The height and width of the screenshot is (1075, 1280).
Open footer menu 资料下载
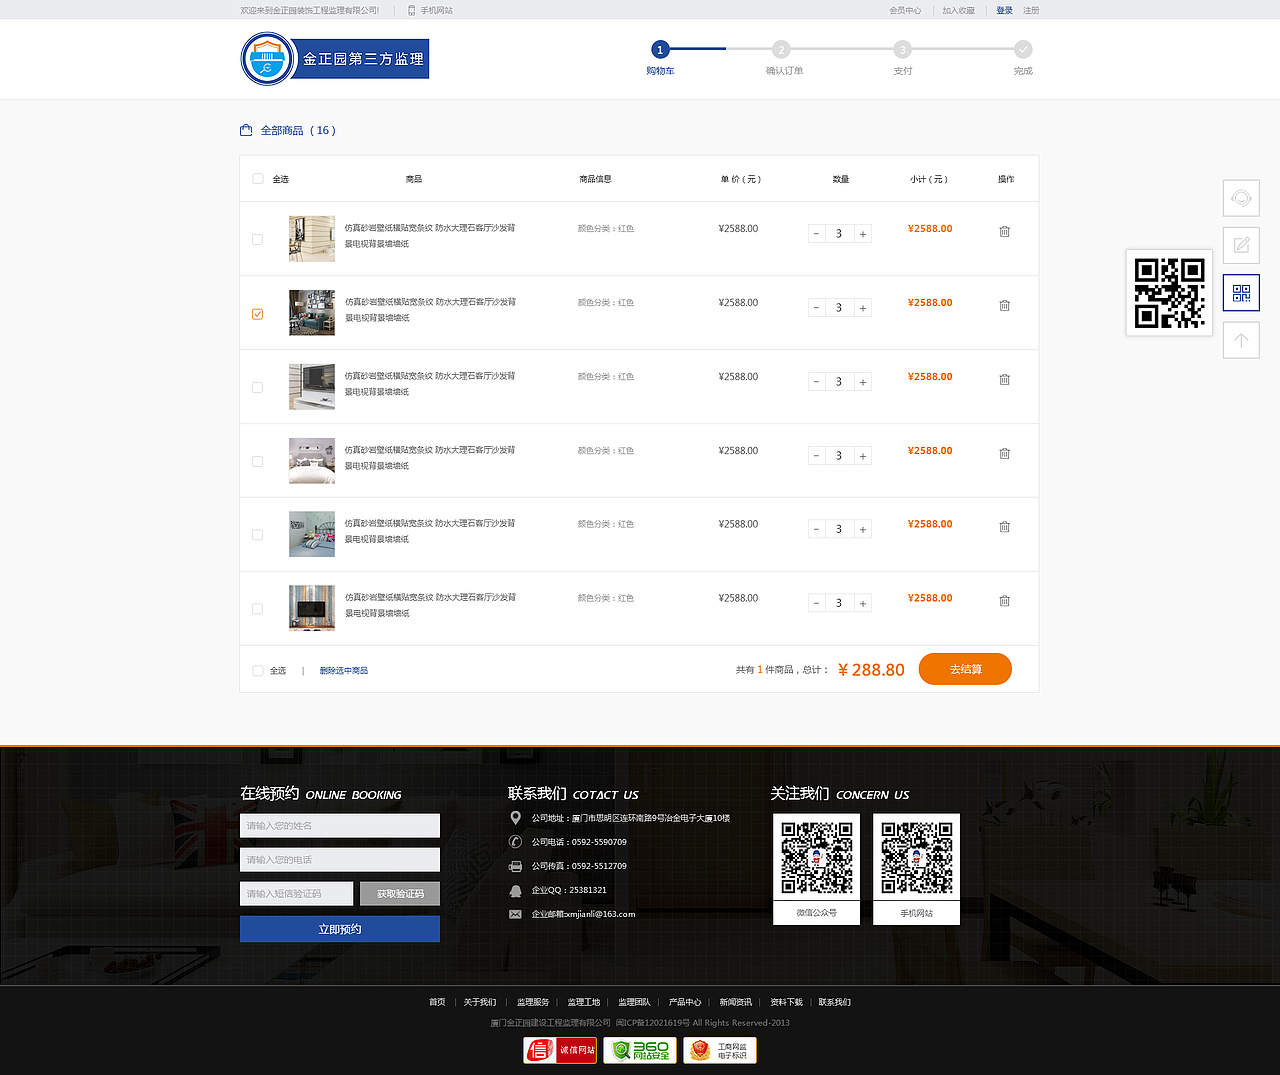coord(786,1002)
